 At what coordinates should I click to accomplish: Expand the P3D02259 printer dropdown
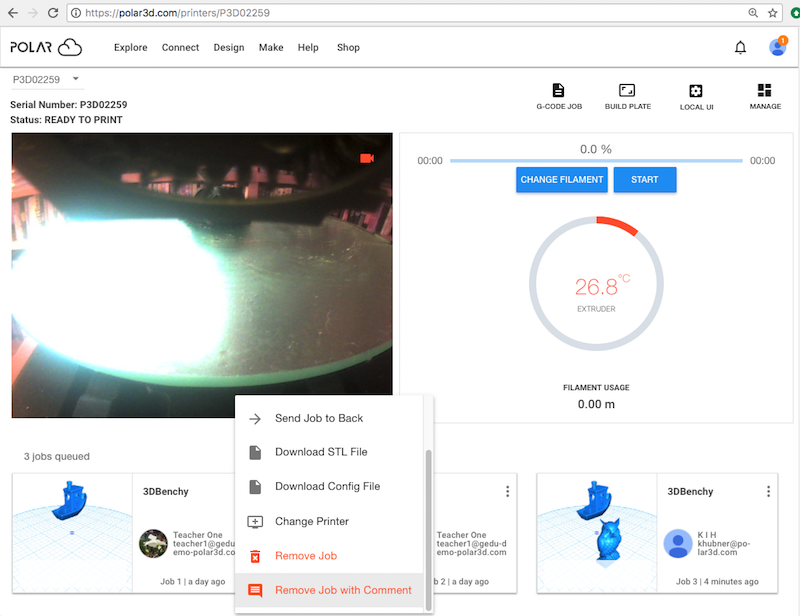point(47,79)
